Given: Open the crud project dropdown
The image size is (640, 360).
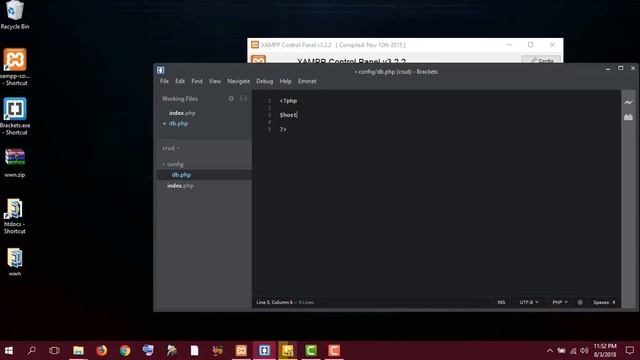Looking at the screenshot, I should coord(171,148).
